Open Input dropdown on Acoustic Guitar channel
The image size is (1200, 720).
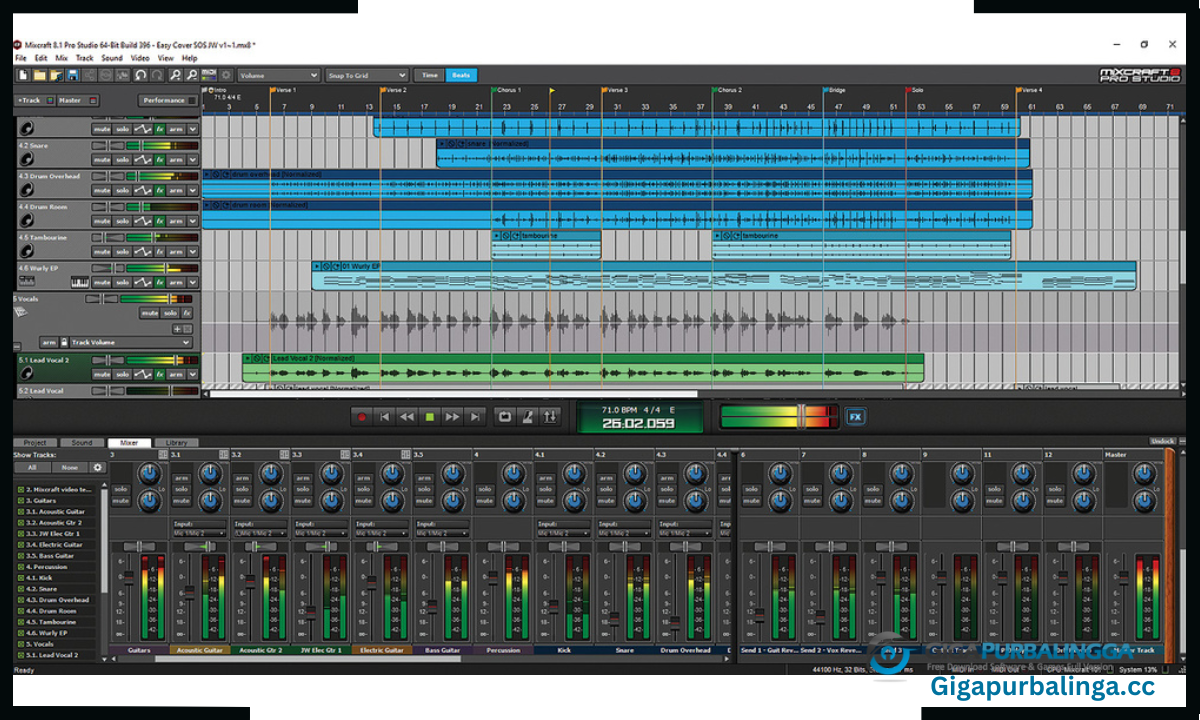199,533
